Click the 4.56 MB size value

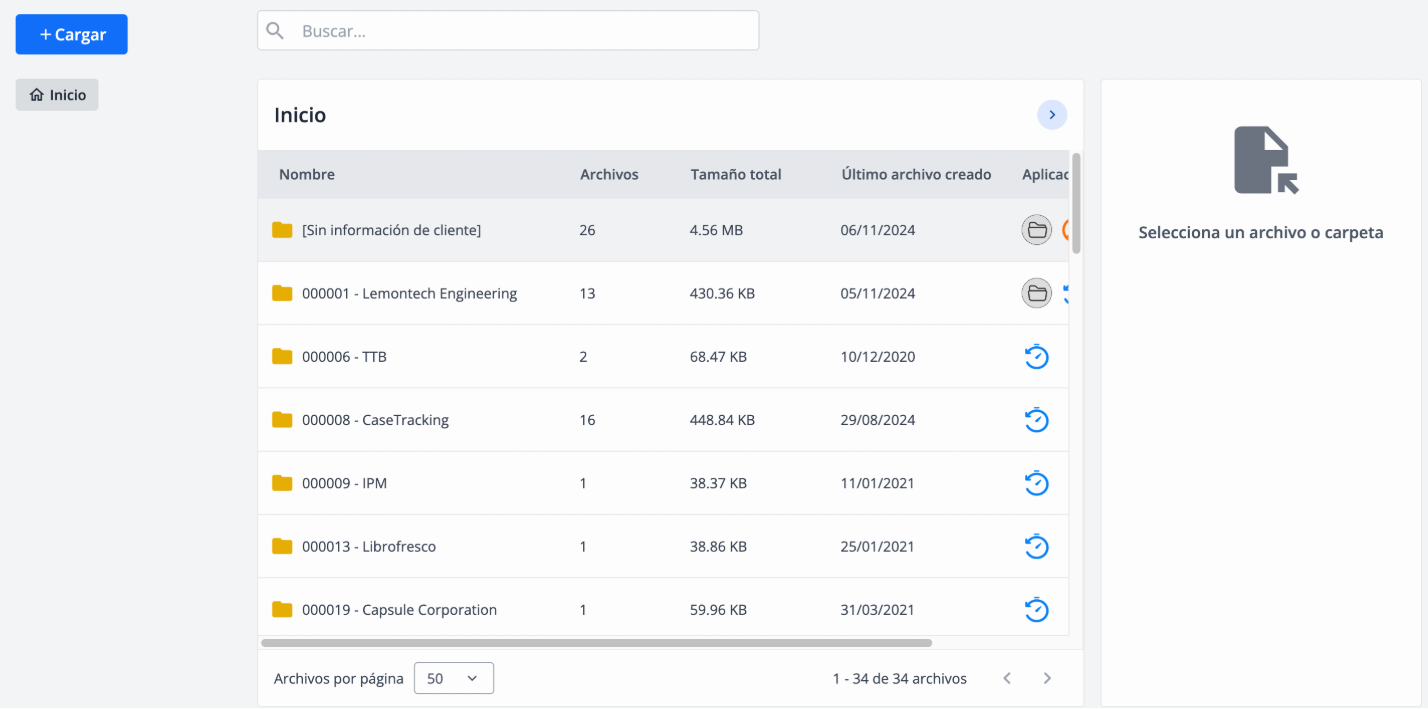716,230
